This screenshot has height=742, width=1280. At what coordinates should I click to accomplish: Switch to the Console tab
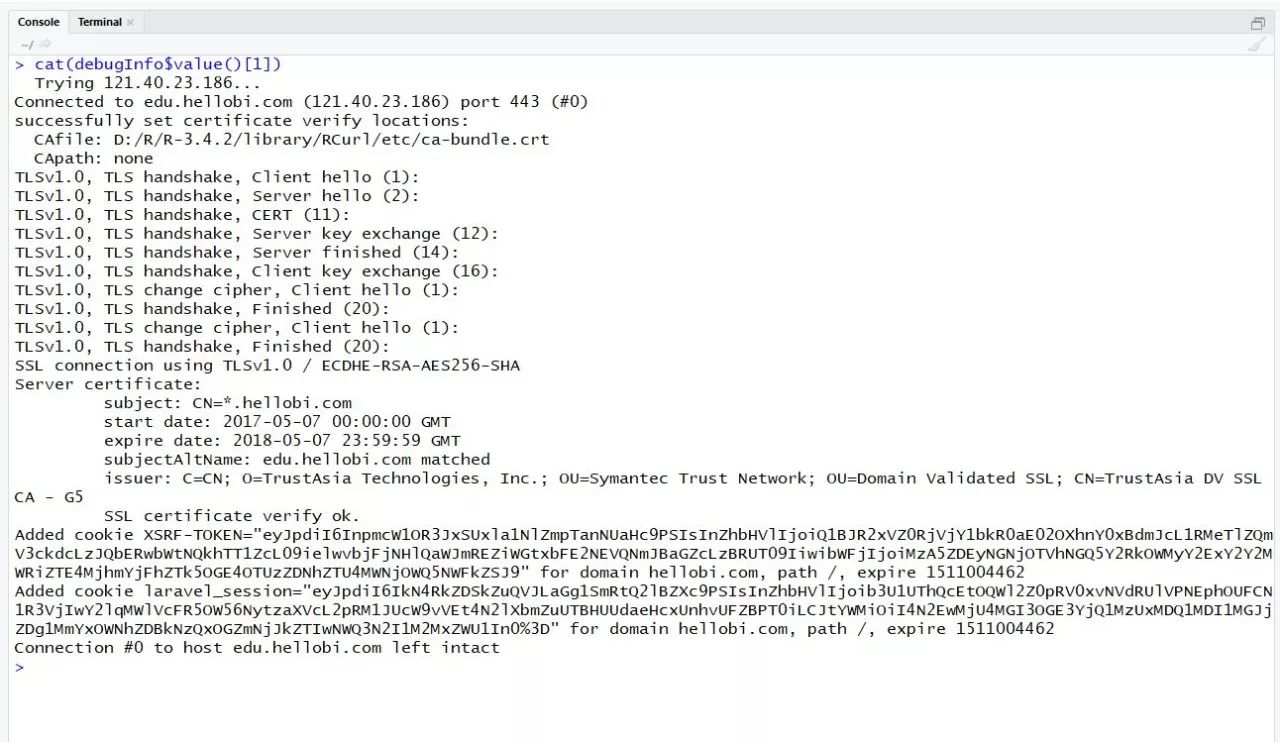[38, 22]
